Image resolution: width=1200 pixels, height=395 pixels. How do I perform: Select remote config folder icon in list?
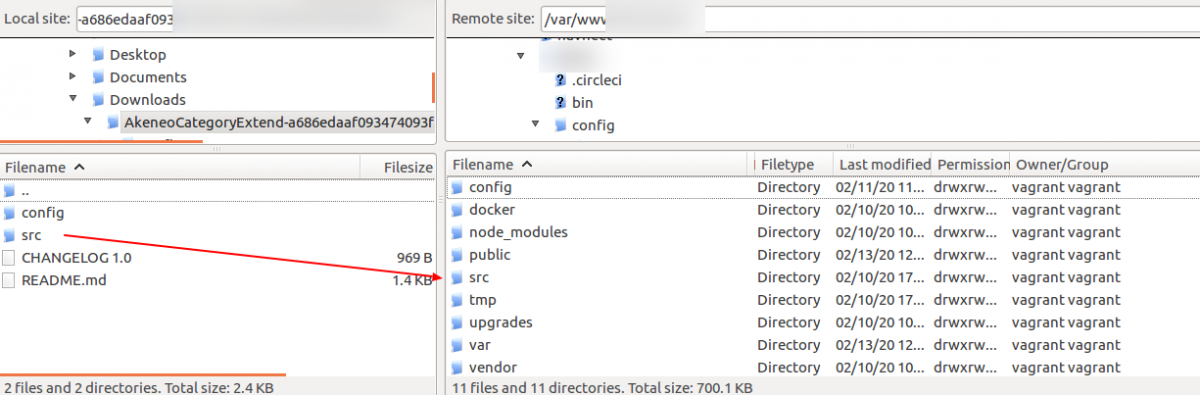[457, 187]
